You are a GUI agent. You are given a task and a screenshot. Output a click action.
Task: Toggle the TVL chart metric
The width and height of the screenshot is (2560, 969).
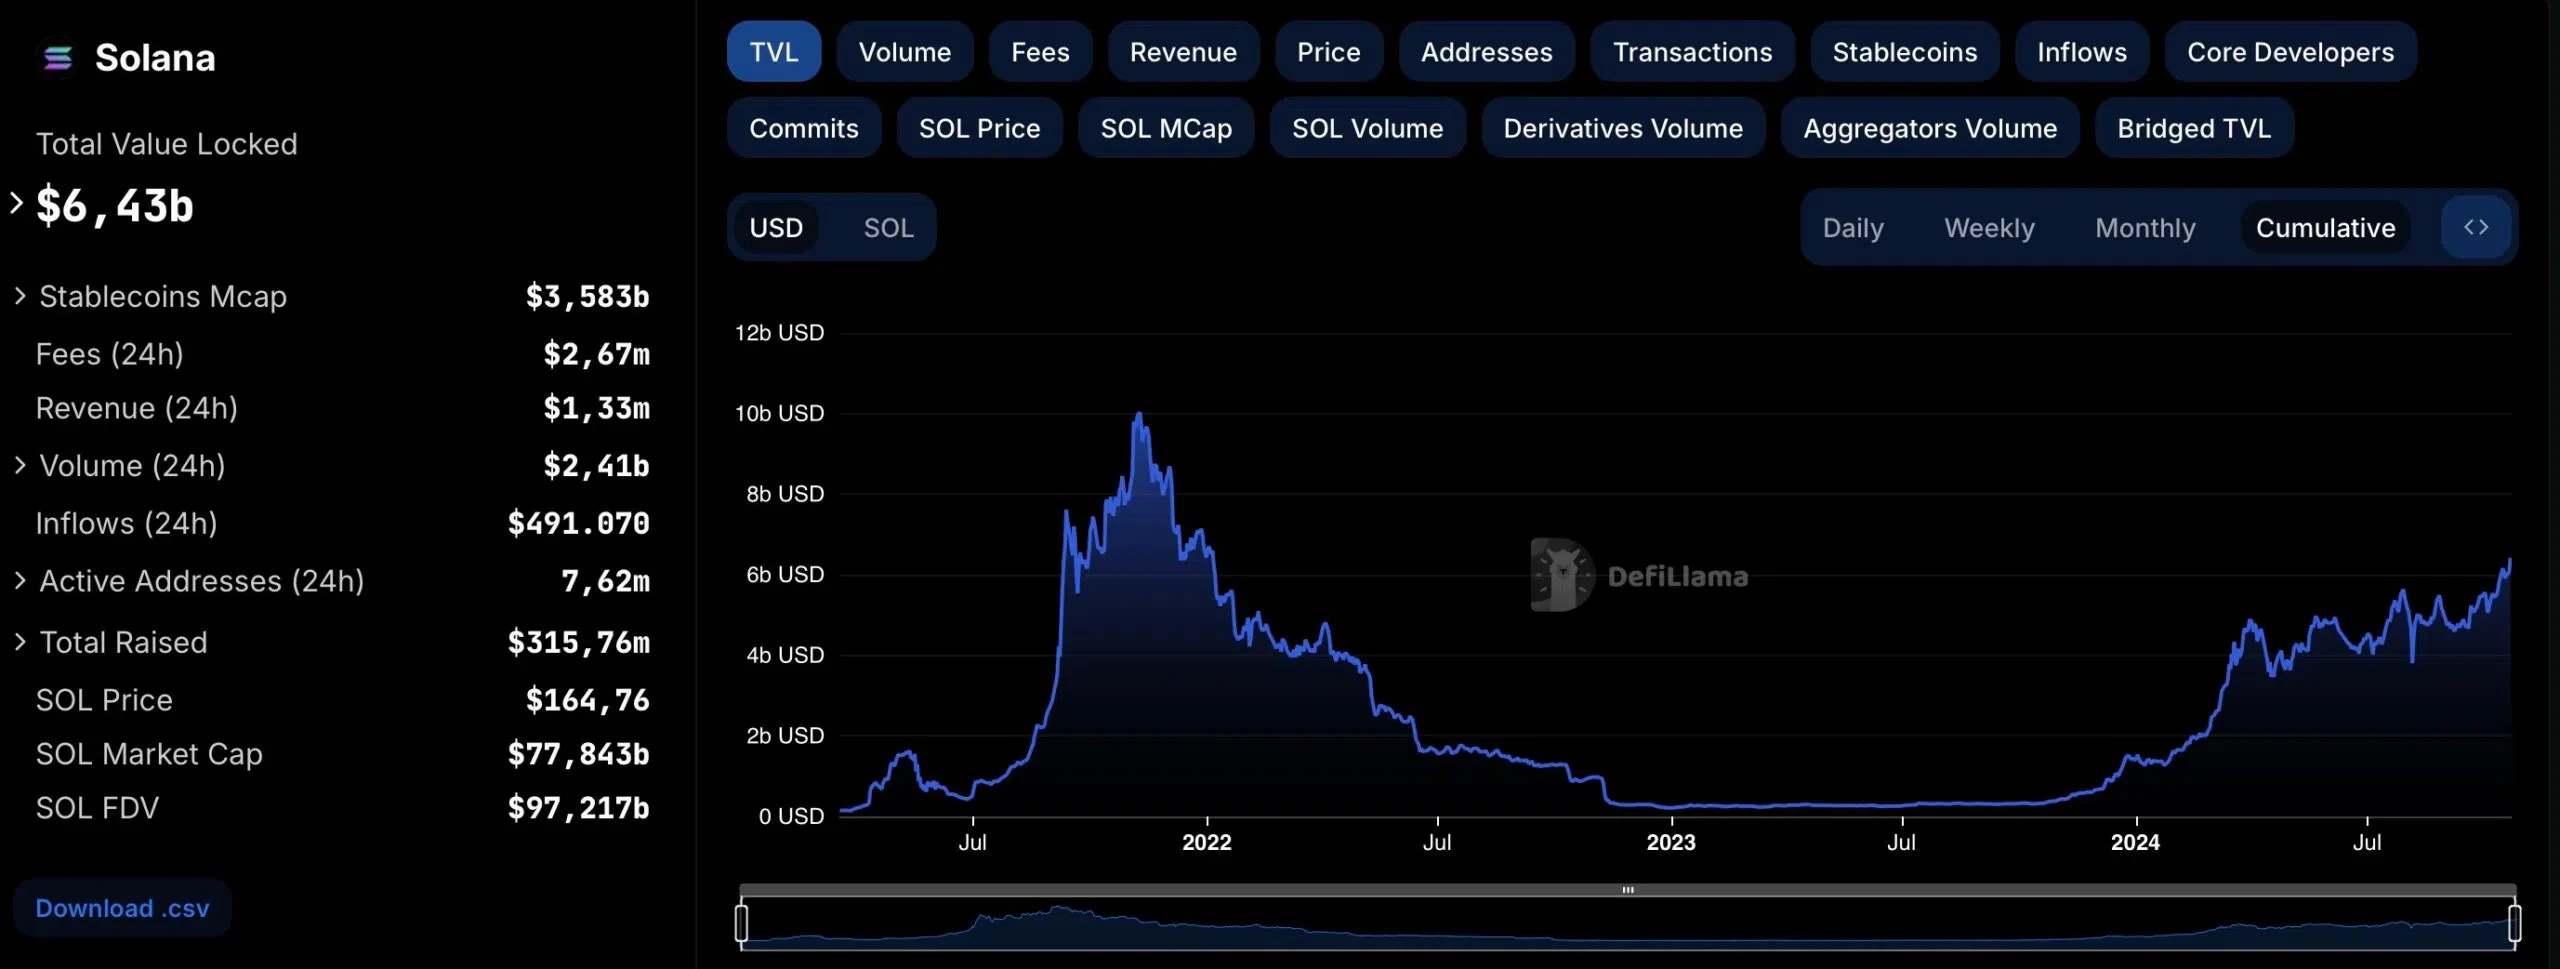(x=774, y=52)
